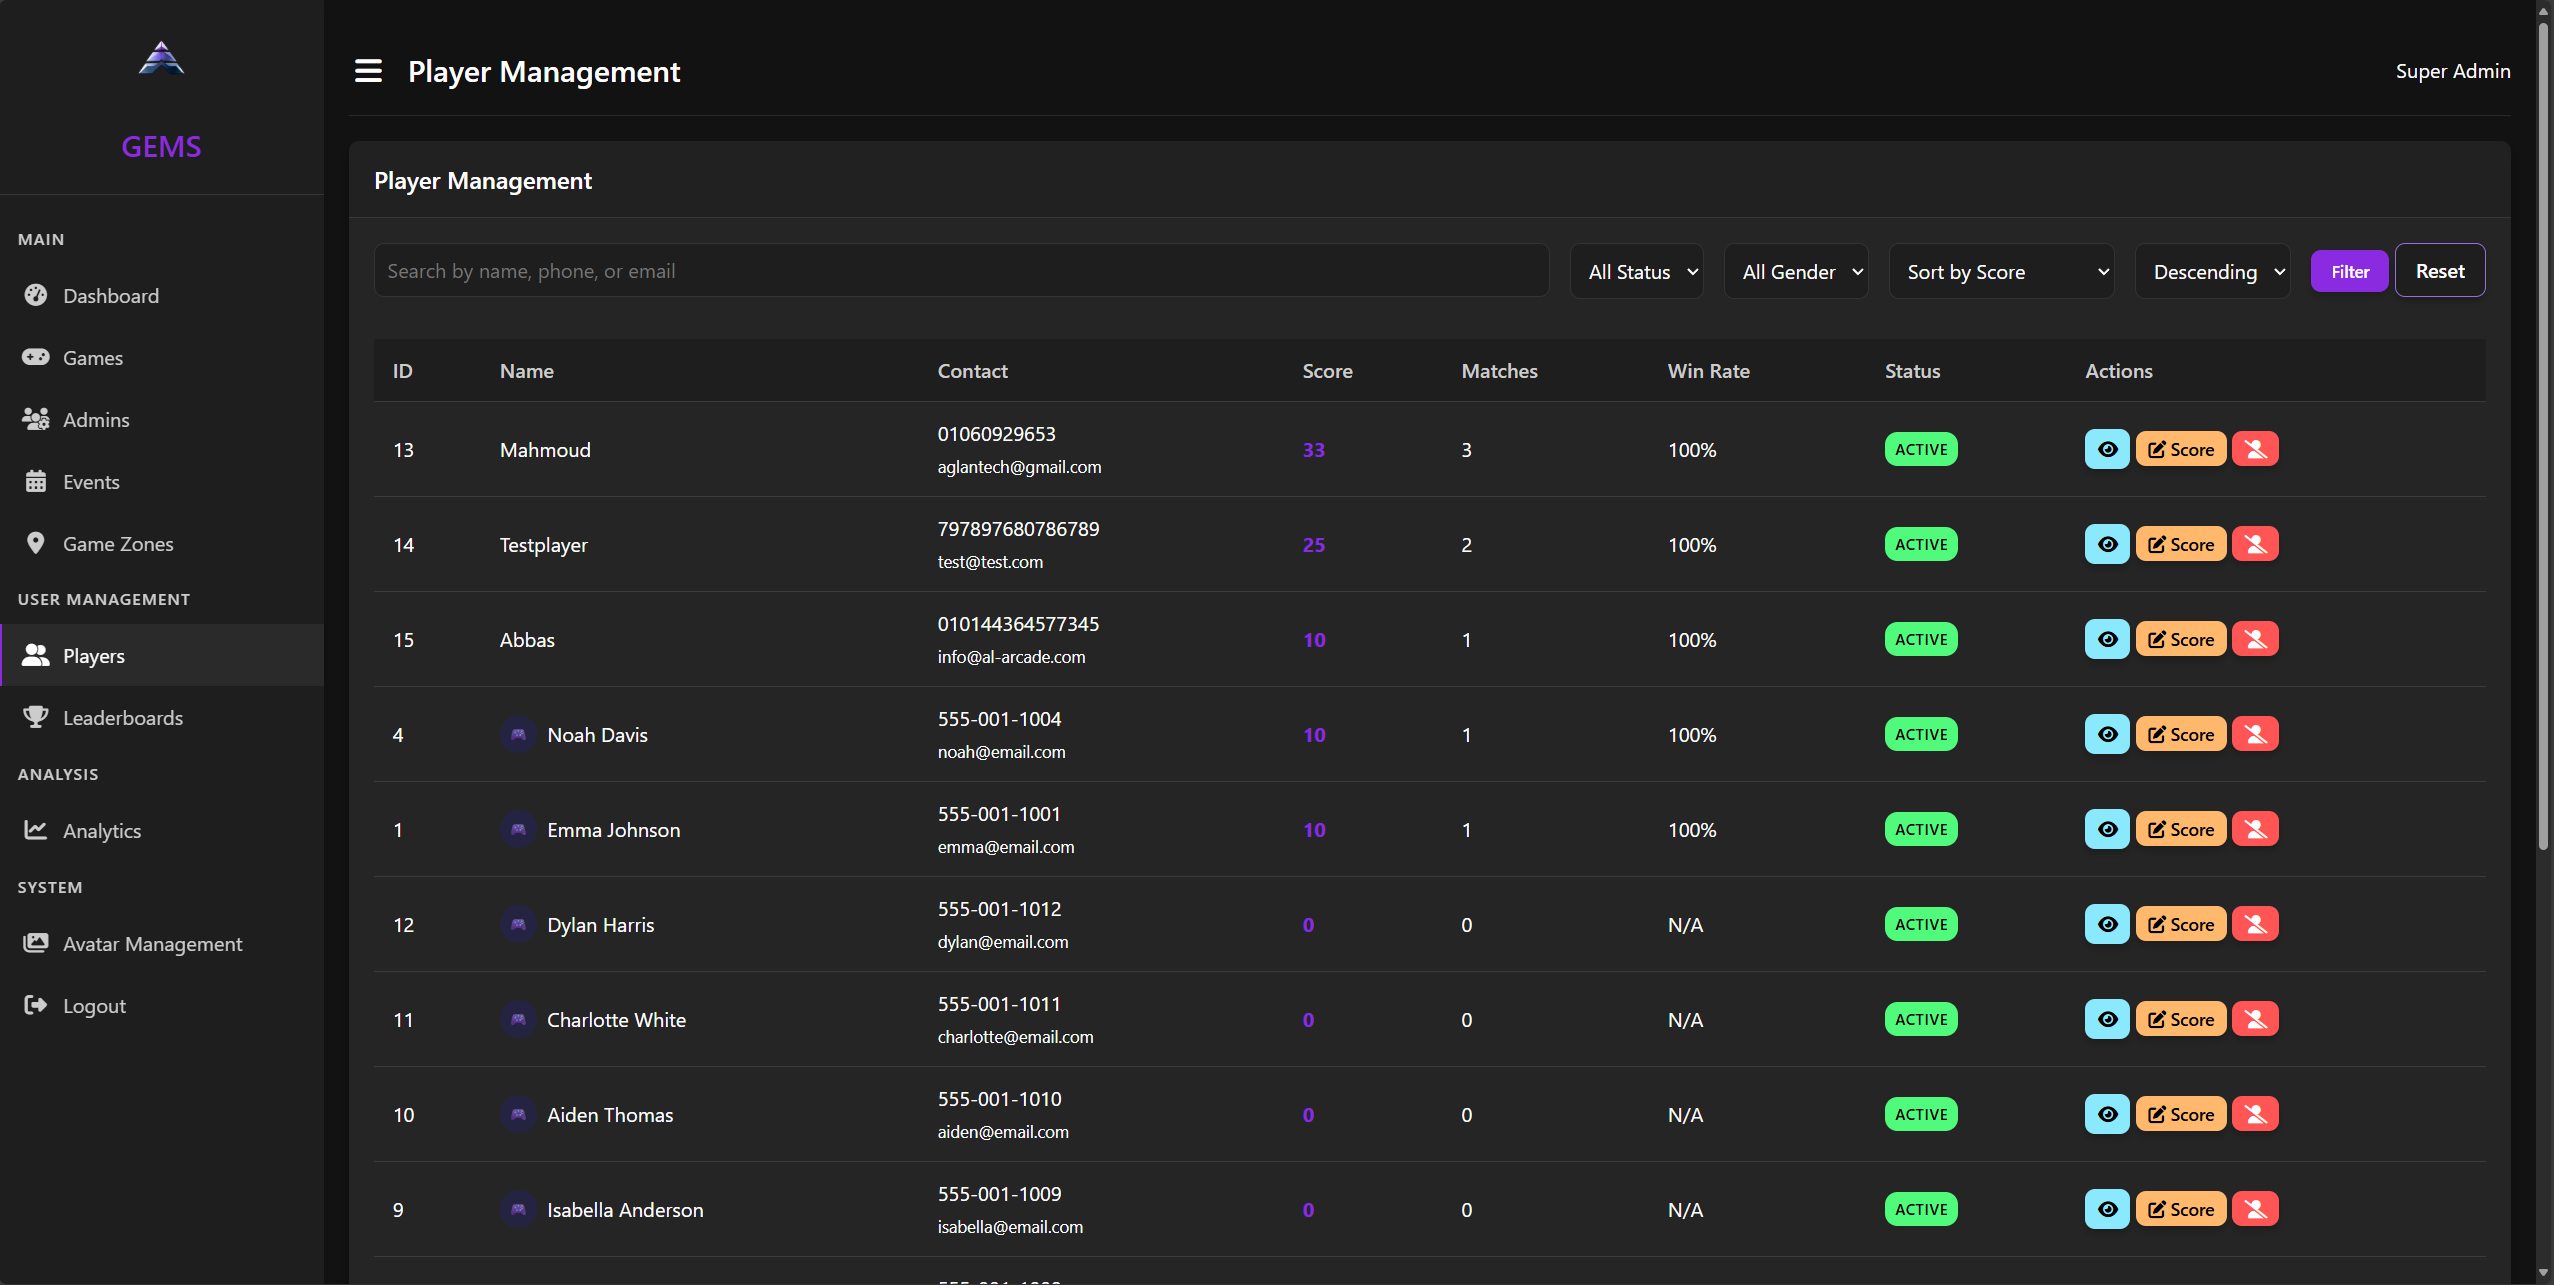Go to Avatar Management page
Viewport: 2554px width, 1285px height.
152,944
